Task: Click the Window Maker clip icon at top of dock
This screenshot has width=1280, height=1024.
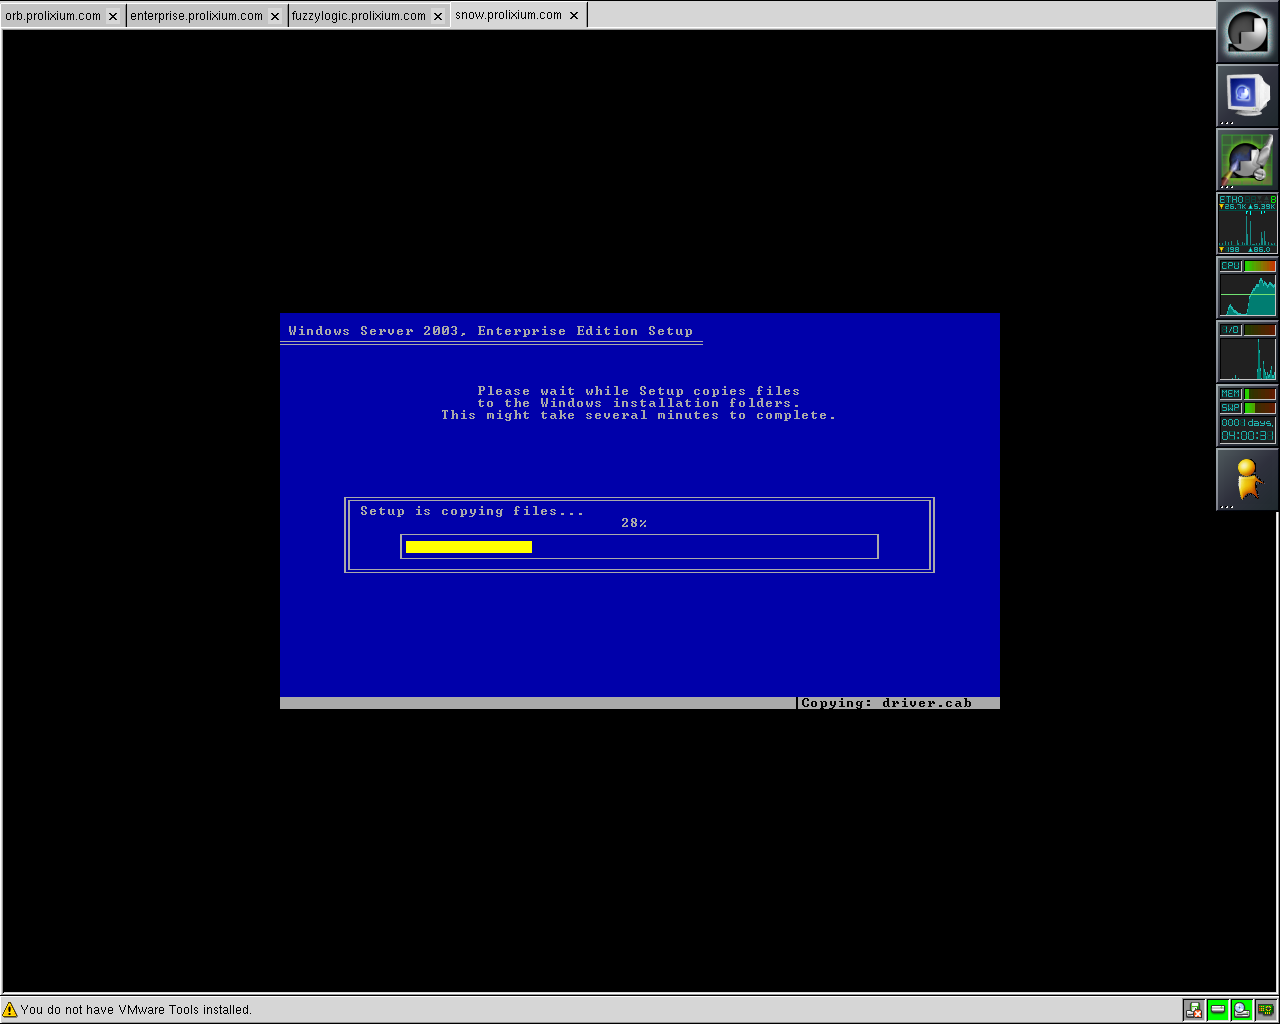Action: pyautogui.click(x=1247, y=32)
